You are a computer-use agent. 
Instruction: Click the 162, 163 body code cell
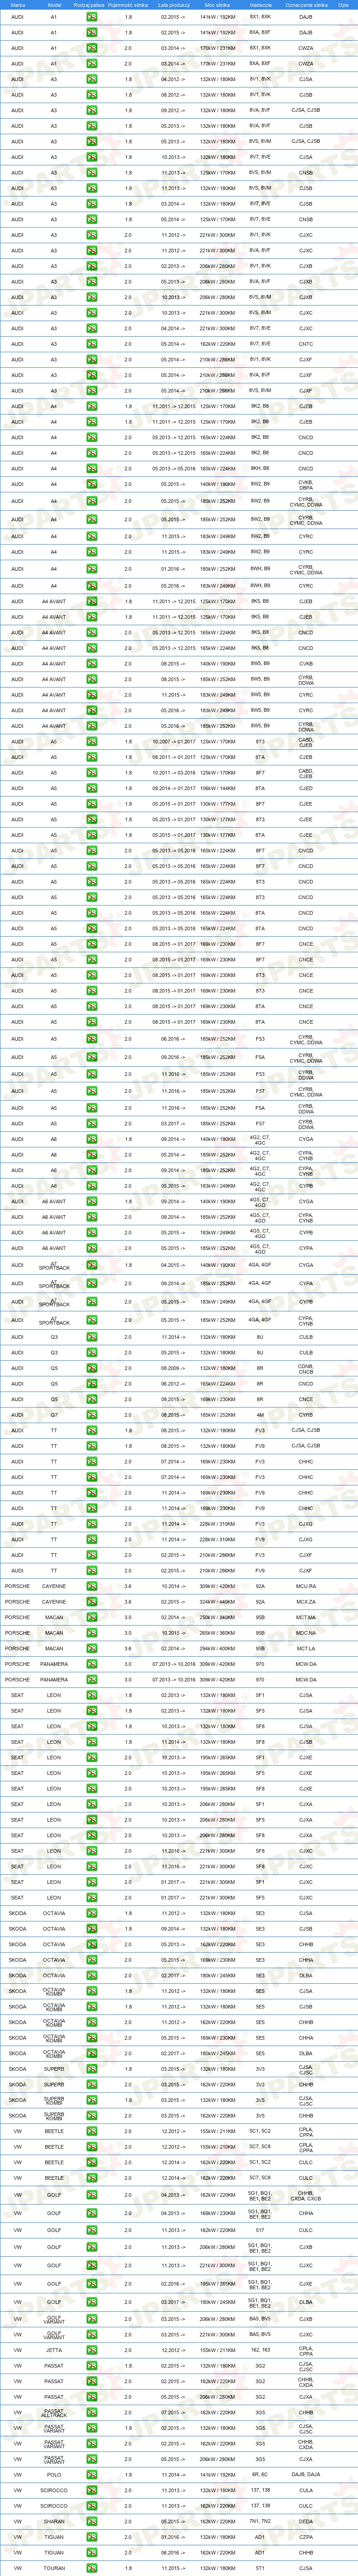coord(260,2350)
